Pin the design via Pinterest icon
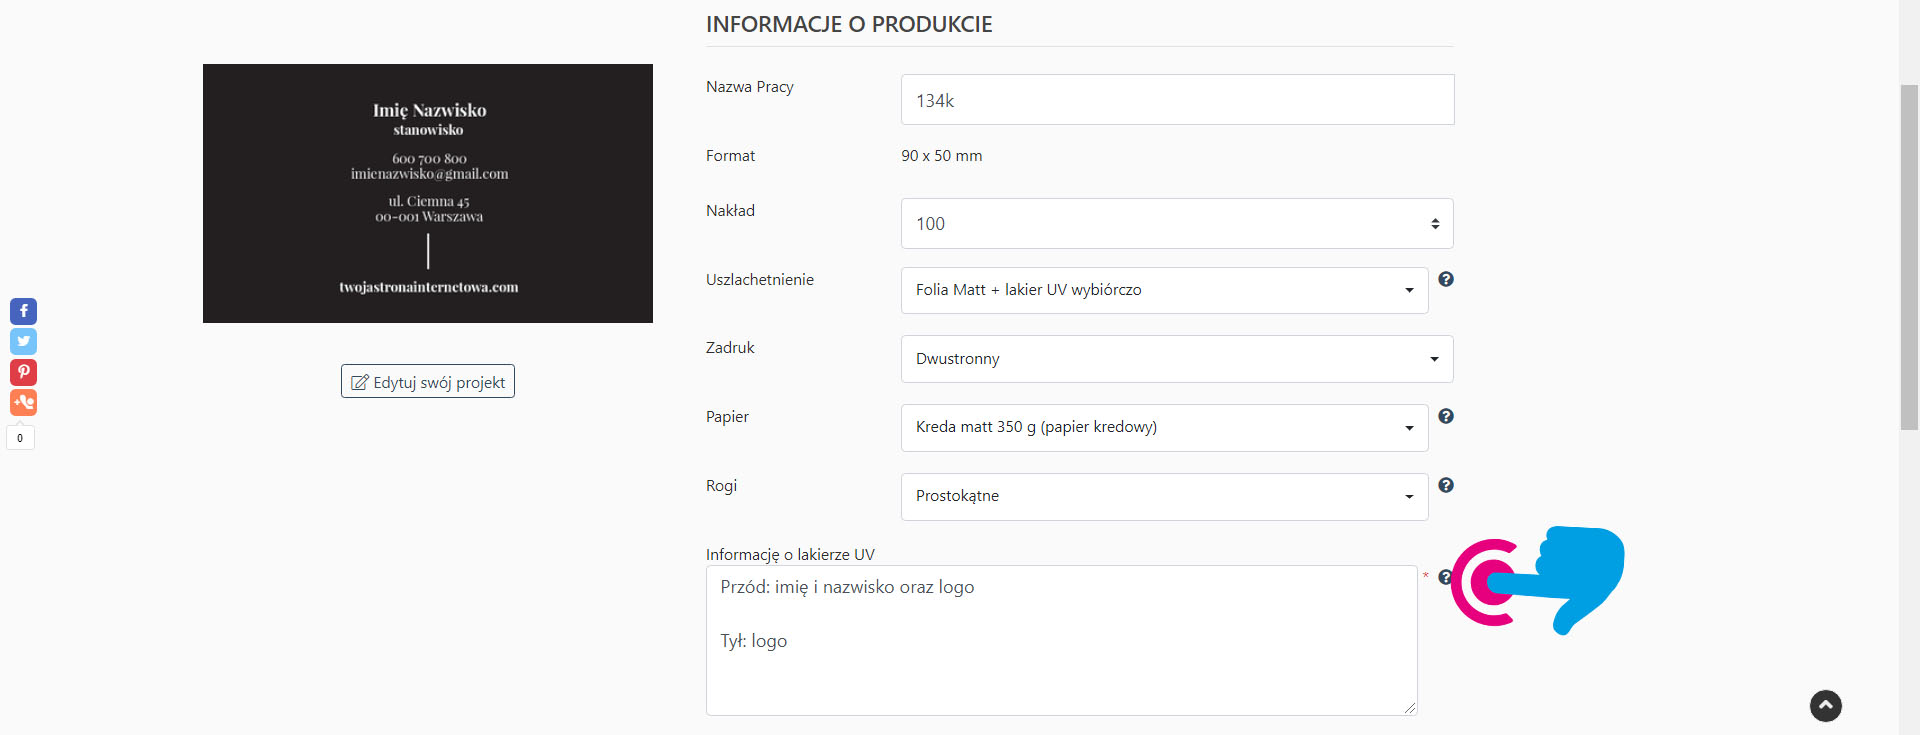 pos(23,372)
